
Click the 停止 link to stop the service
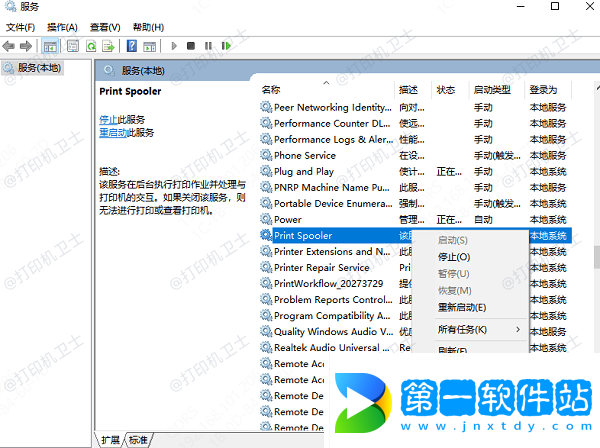coord(108,120)
